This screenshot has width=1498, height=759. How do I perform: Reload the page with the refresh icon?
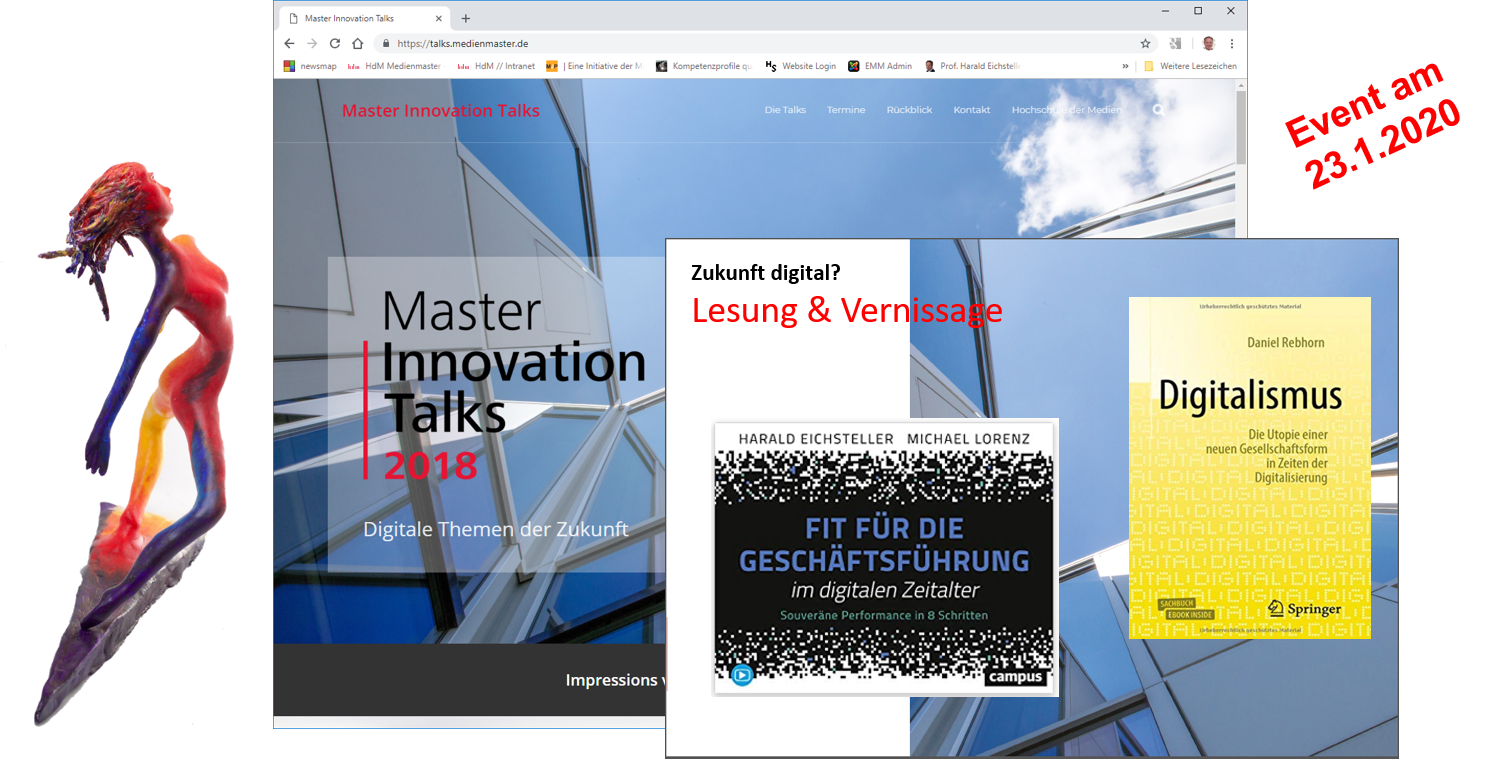(x=335, y=44)
